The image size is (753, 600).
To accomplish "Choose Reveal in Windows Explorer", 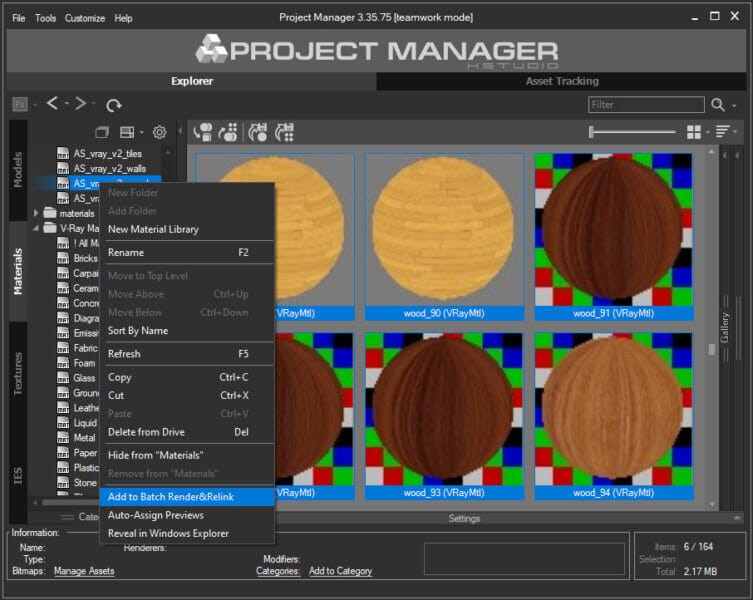I will [x=187, y=533].
